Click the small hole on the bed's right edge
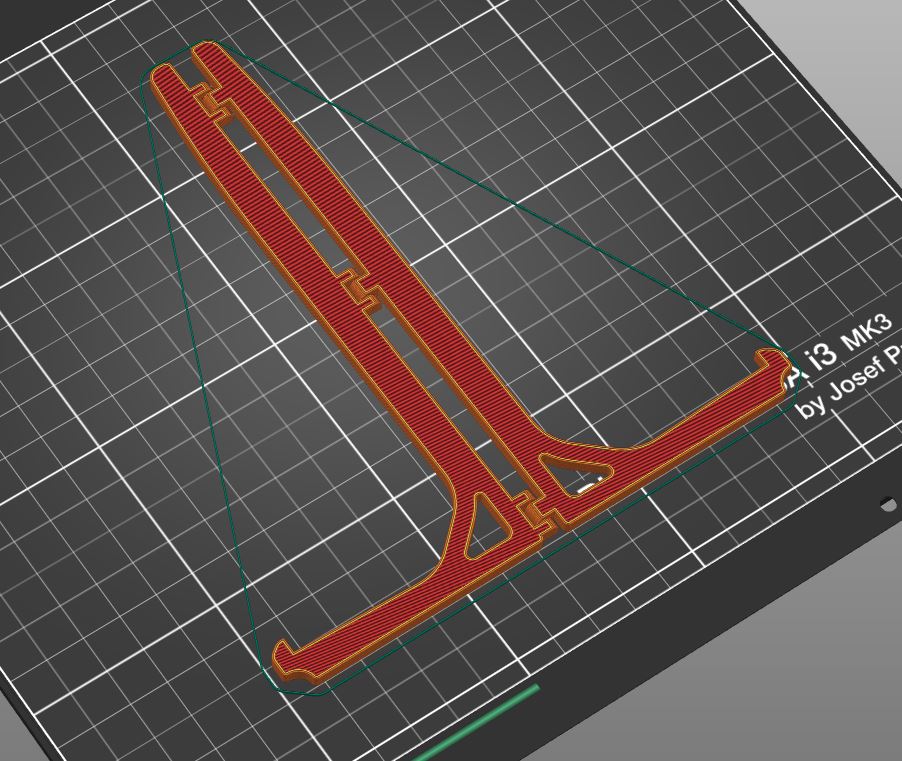This screenshot has height=761, width=902. (888, 506)
